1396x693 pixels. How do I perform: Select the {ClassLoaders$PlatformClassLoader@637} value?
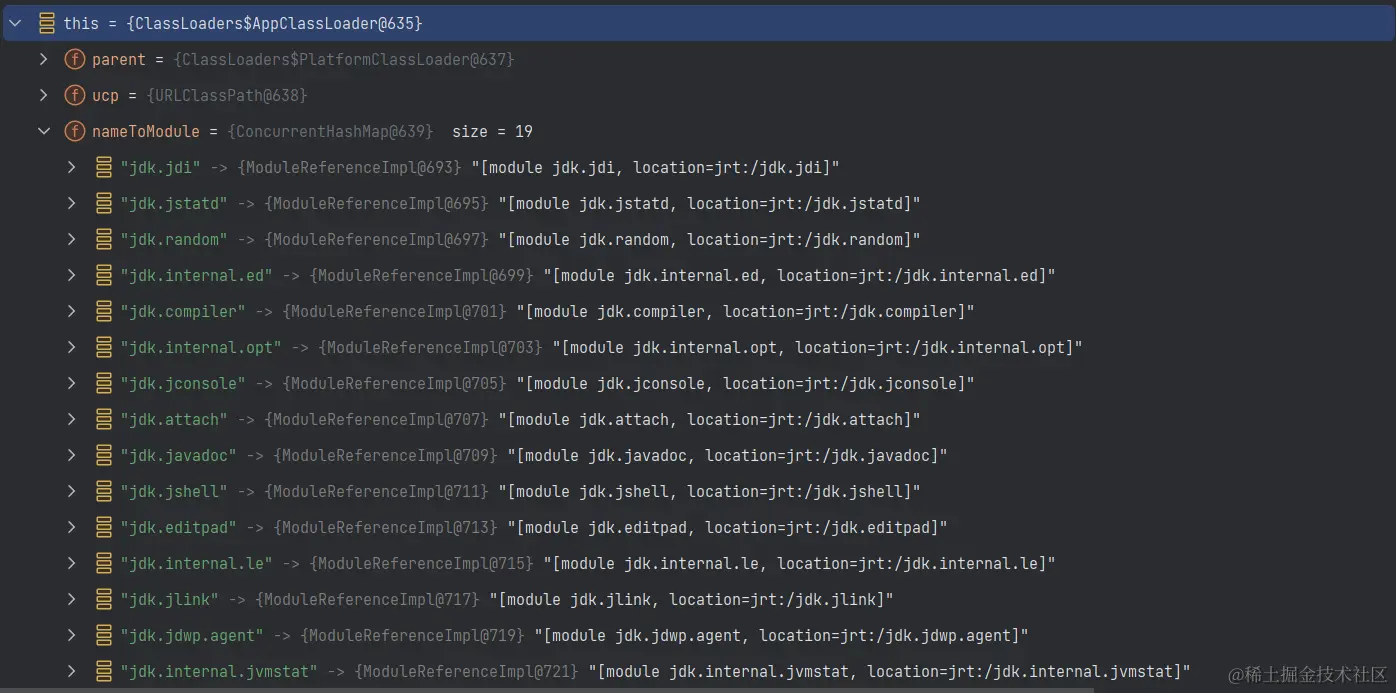point(344,60)
